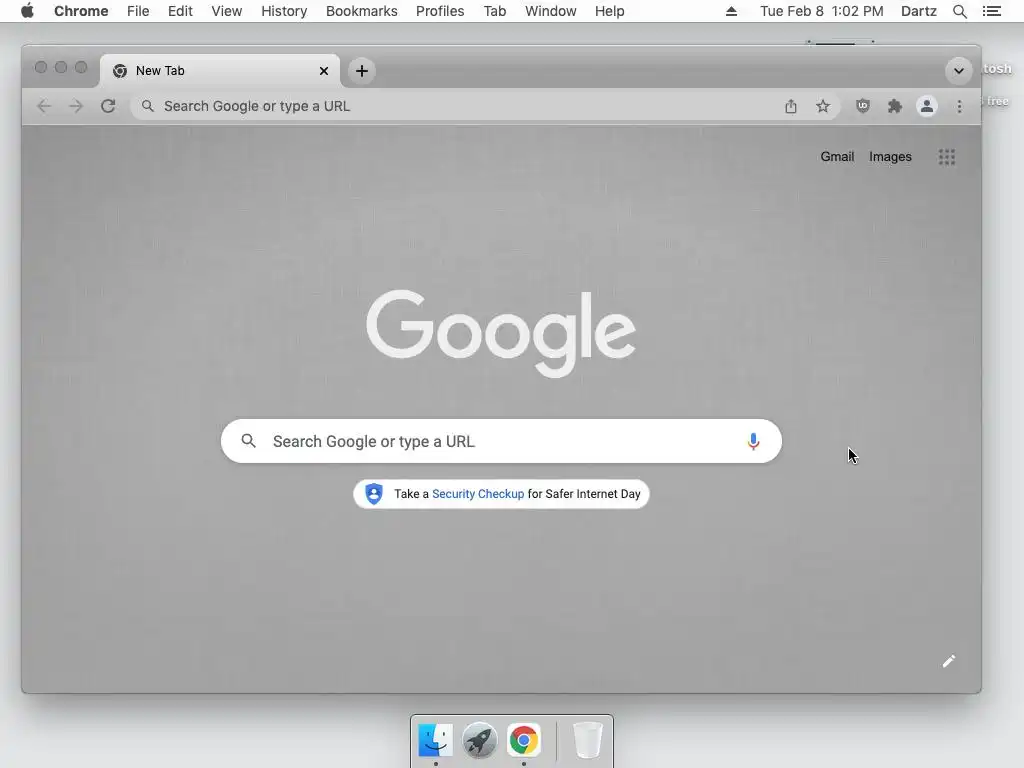Open the Security Checkup link

click(478, 494)
